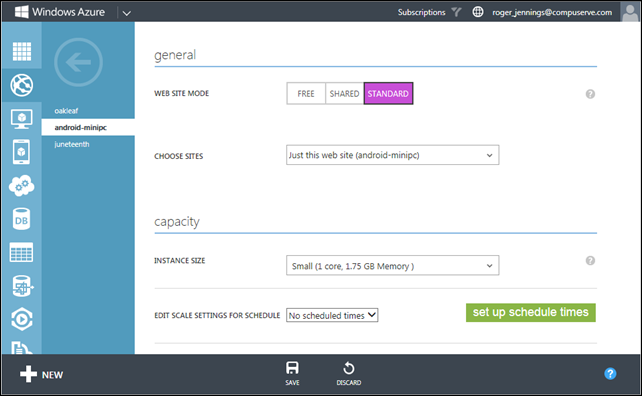
Task: Open Virtual Machines monitor icon
Action: (22, 119)
